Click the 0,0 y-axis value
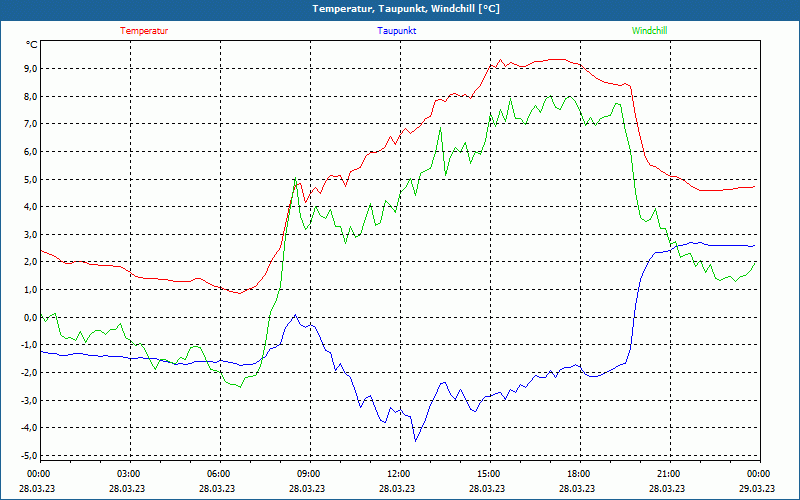 tap(31, 317)
